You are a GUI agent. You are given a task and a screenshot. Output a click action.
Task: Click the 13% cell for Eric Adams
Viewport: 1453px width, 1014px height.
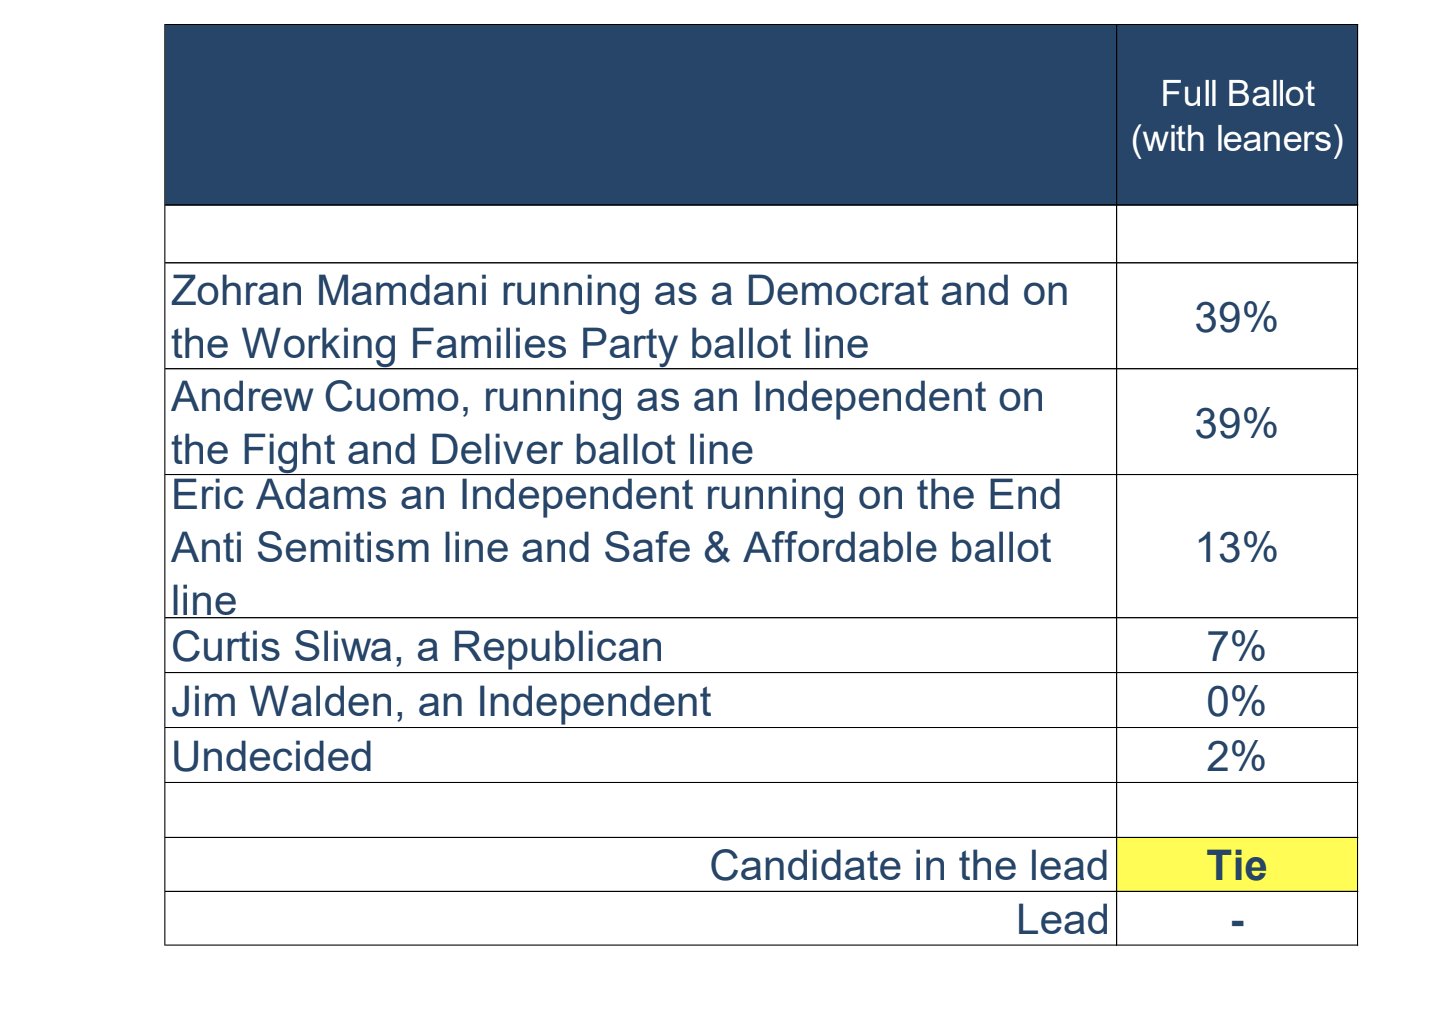pyautogui.click(x=1237, y=546)
